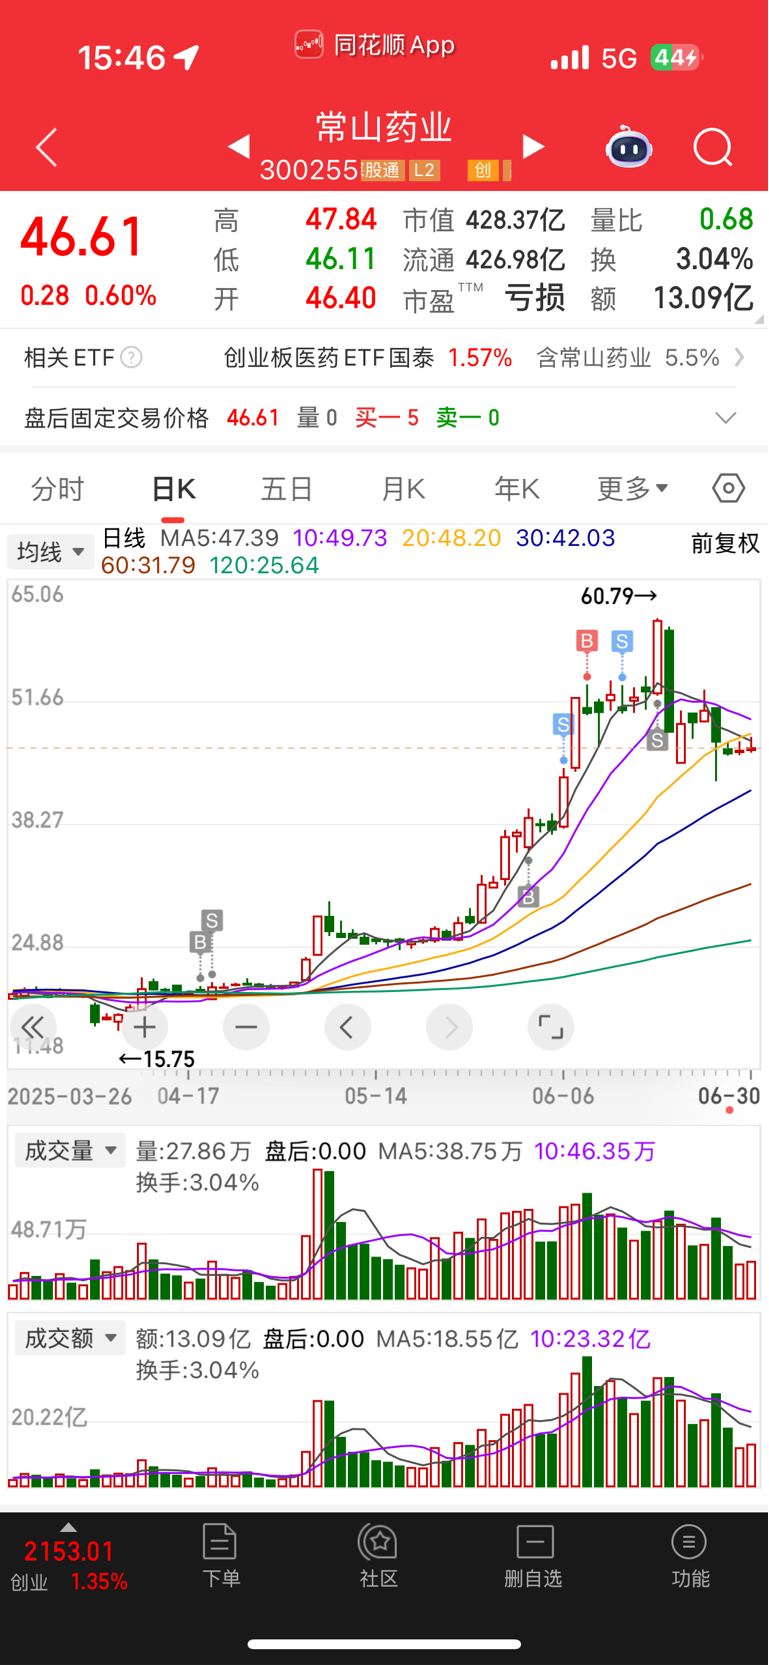
Task: Switch to 月K tab
Action: tap(403, 488)
